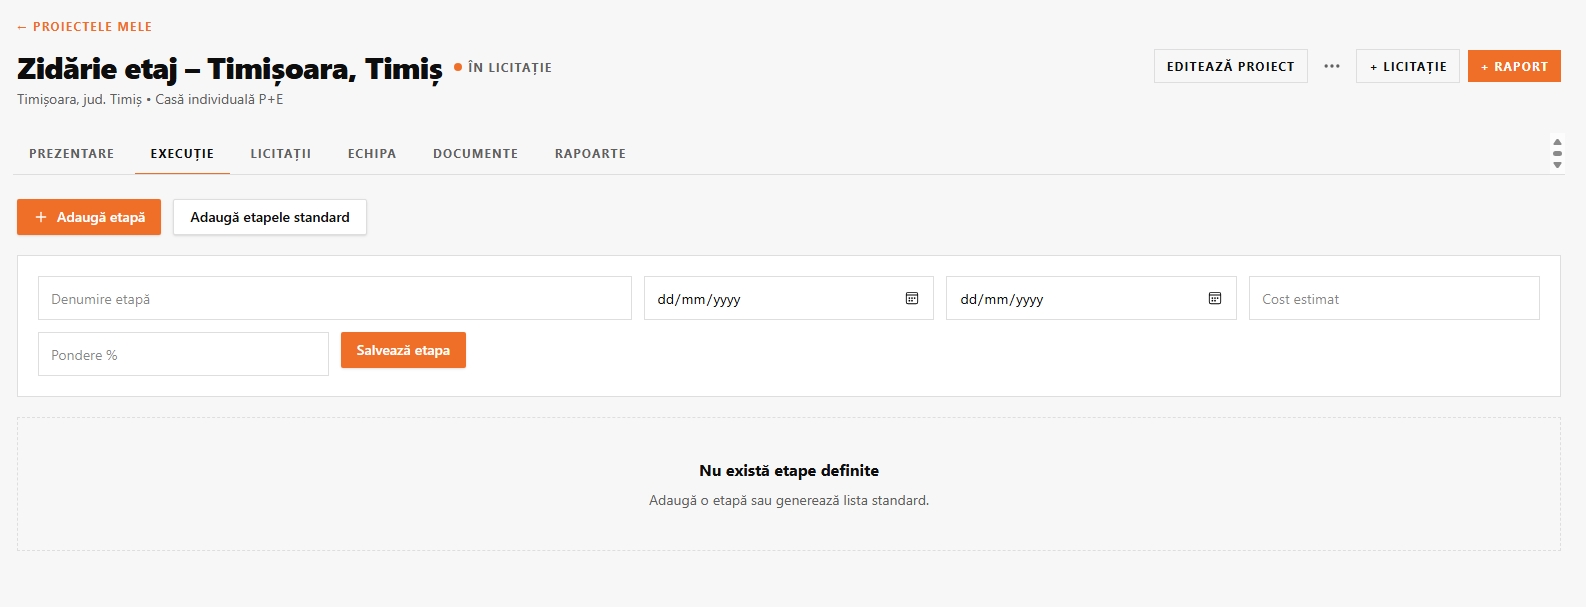Click the orange În licitație status dot
This screenshot has height=607, width=1586.
tap(458, 67)
